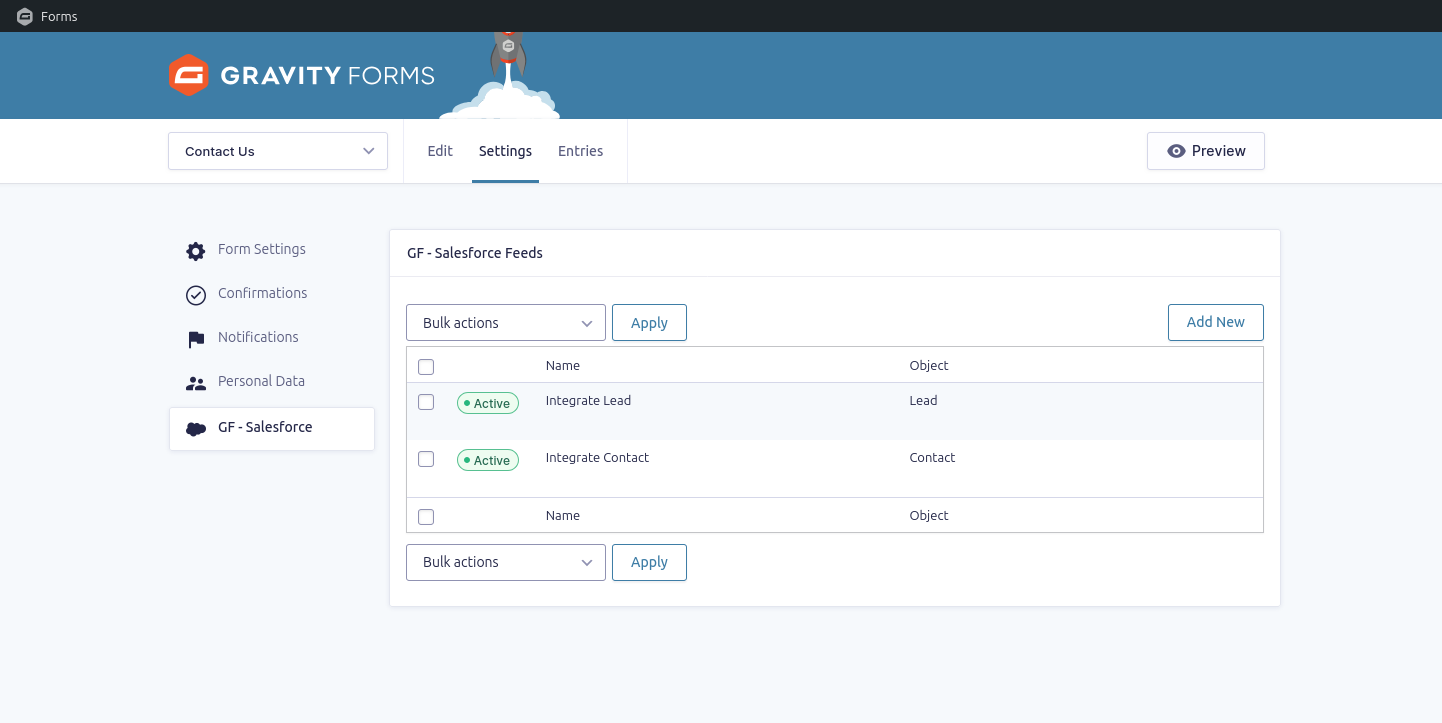Open the Integrate Contact feed name link
Viewport: 1442px width, 723px height.
597,457
